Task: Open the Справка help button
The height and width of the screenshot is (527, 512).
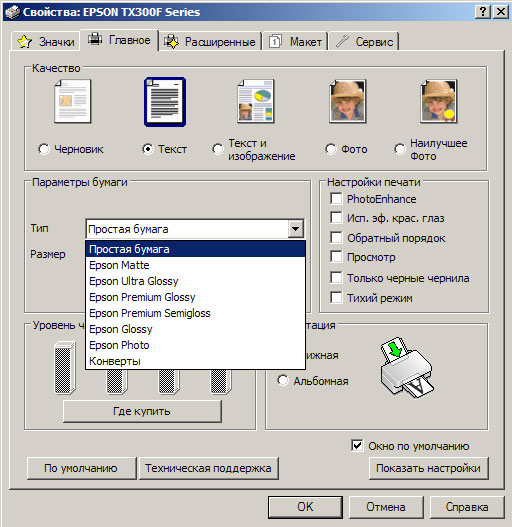Action: [467, 506]
